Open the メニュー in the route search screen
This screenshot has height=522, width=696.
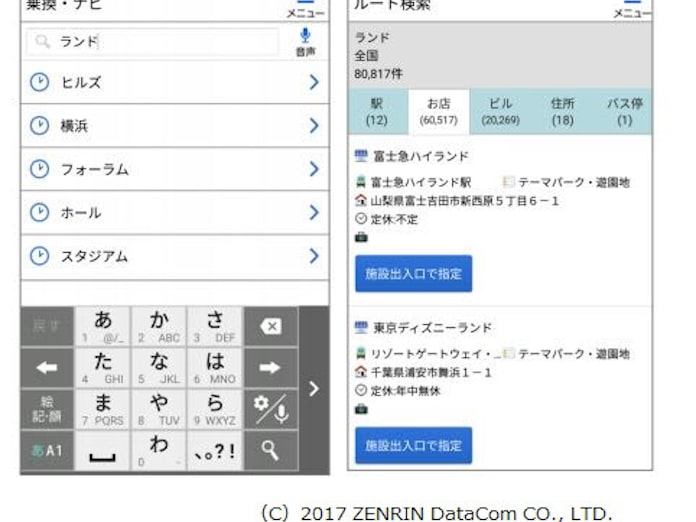click(632, 10)
